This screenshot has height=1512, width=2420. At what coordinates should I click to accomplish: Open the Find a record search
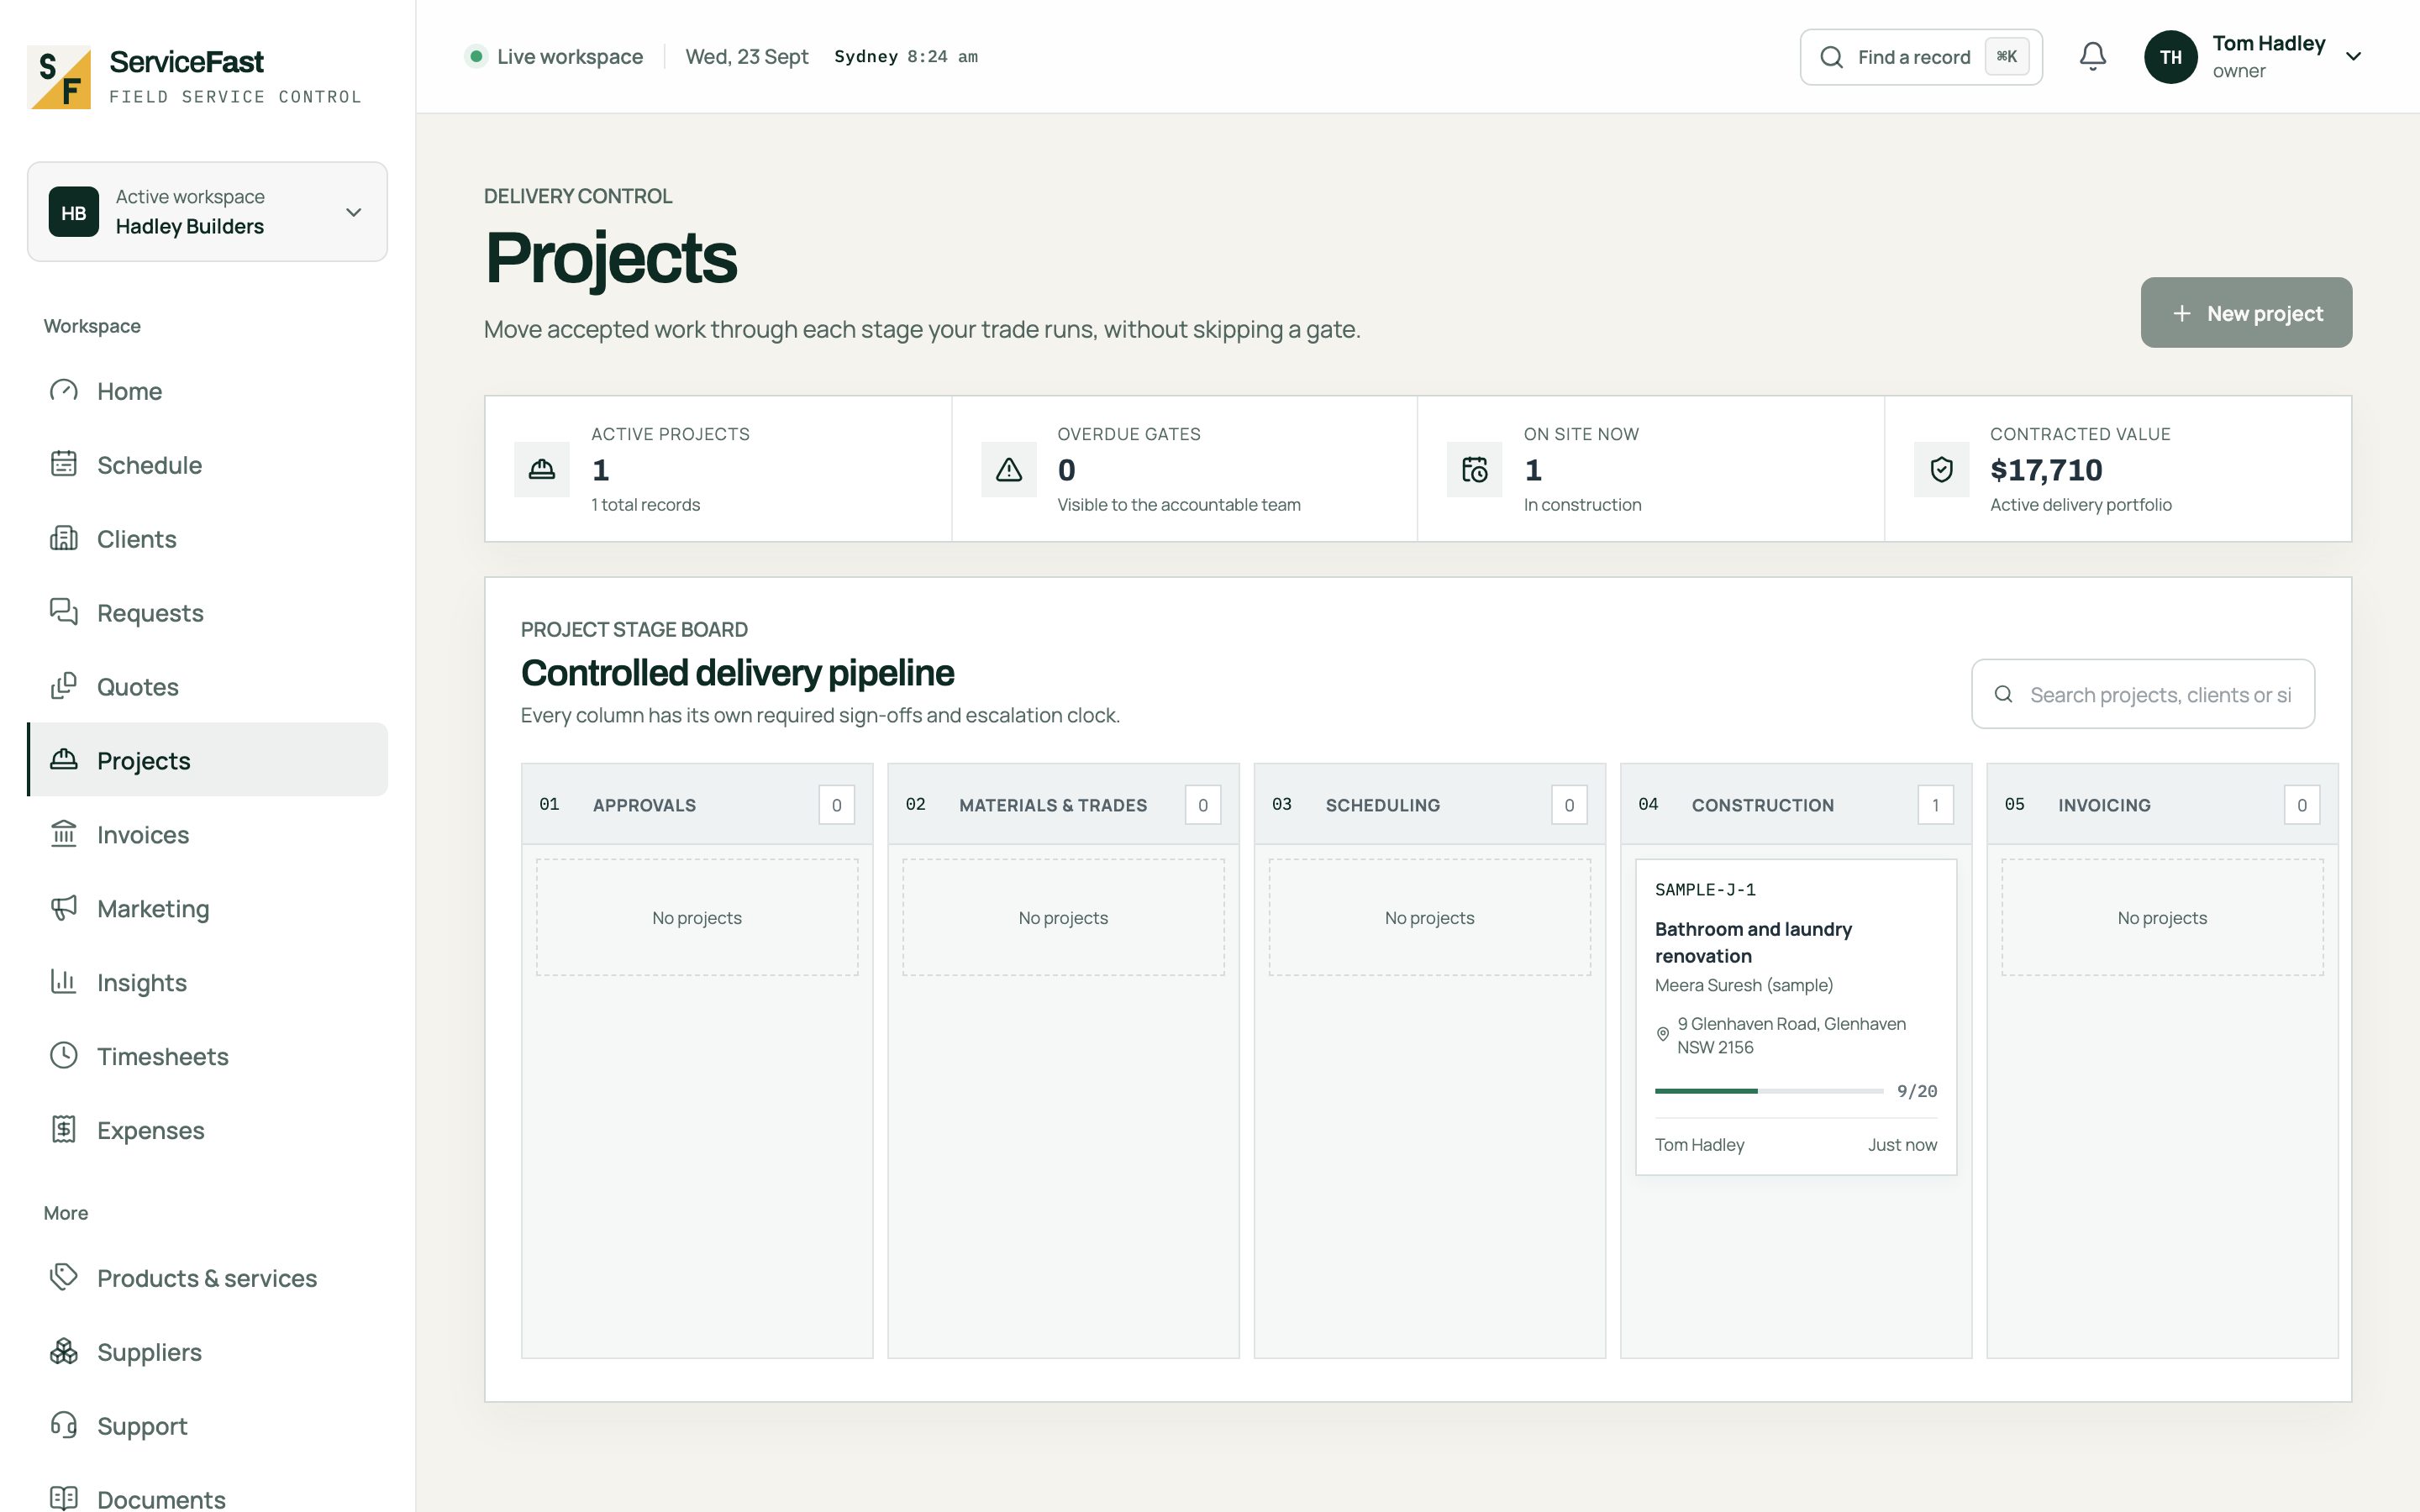click(1921, 57)
